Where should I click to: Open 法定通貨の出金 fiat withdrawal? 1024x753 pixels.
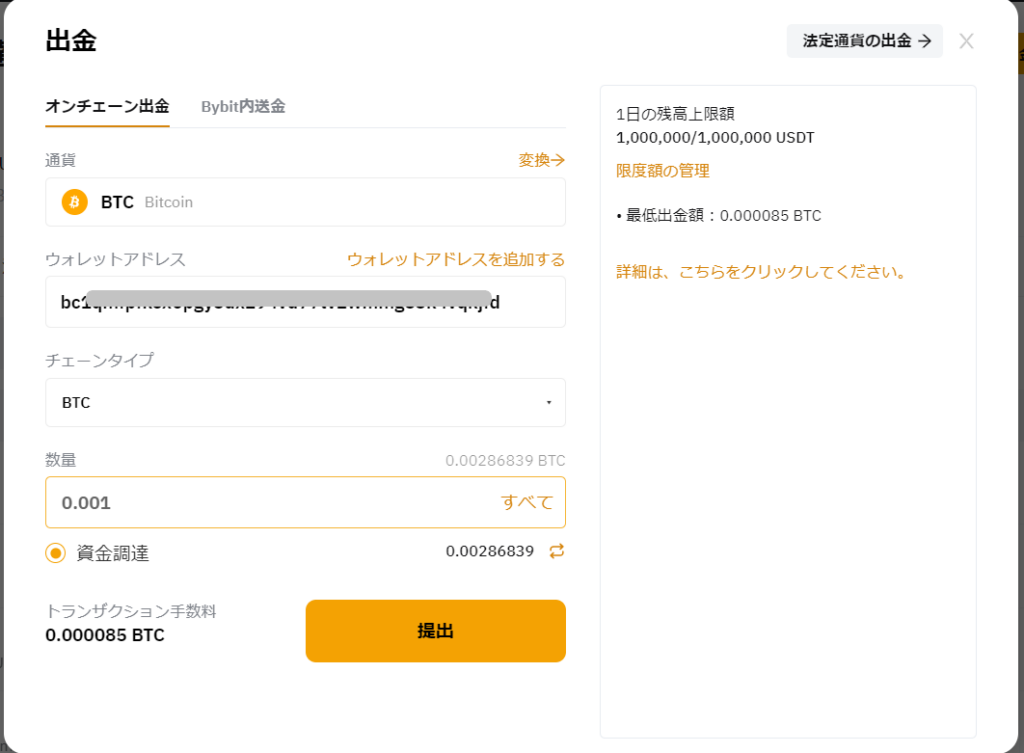pyautogui.click(x=865, y=40)
